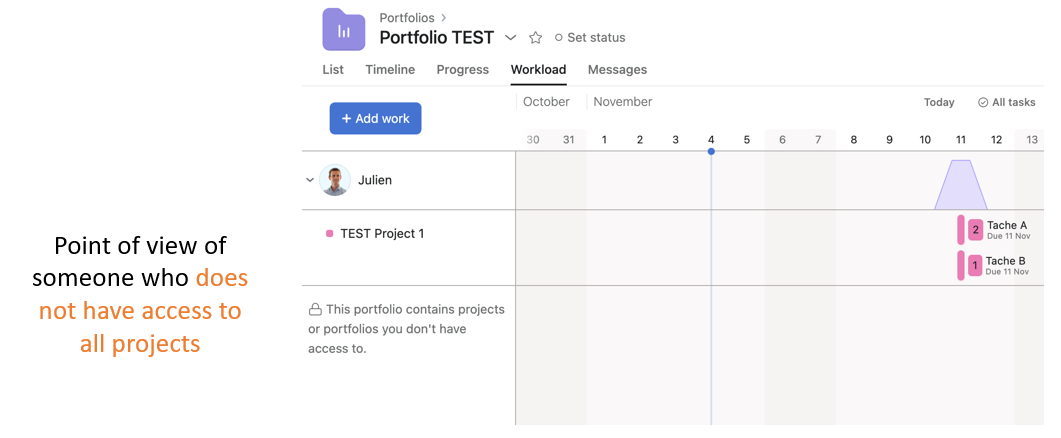The height and width of the screenshot is (438, 1061).
Task: Open the Messages tab
Action: [x=617, y=70]
